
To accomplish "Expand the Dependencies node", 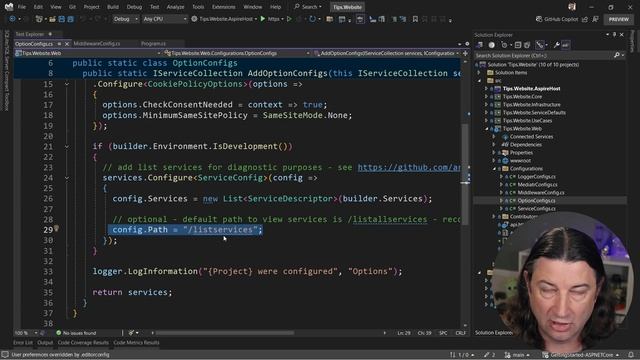I will tap(494, 144).
